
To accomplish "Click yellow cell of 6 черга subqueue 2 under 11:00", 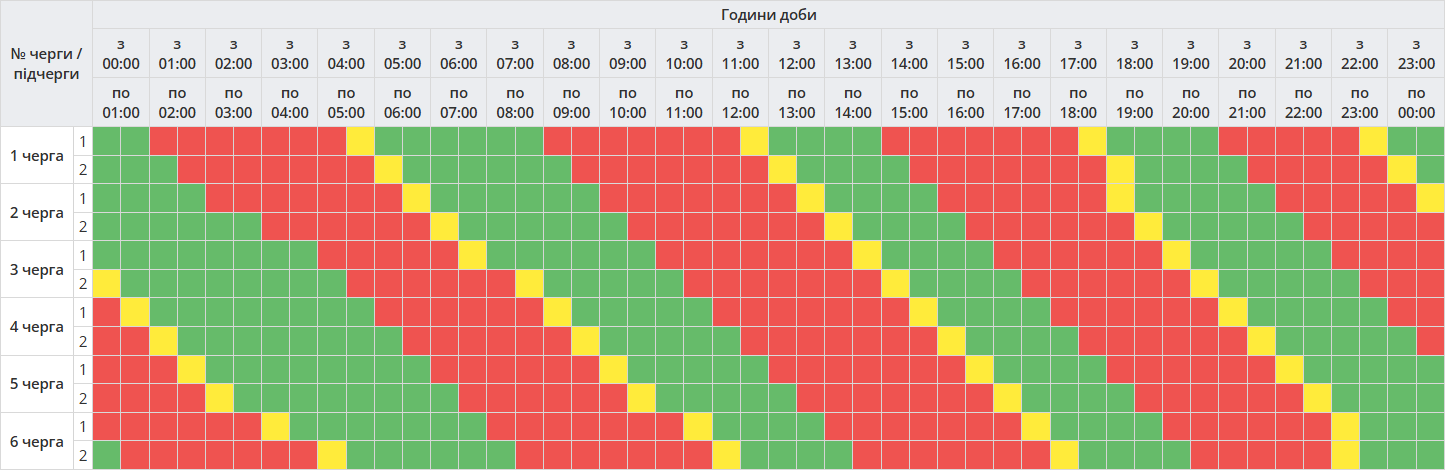I will point(726,455).
